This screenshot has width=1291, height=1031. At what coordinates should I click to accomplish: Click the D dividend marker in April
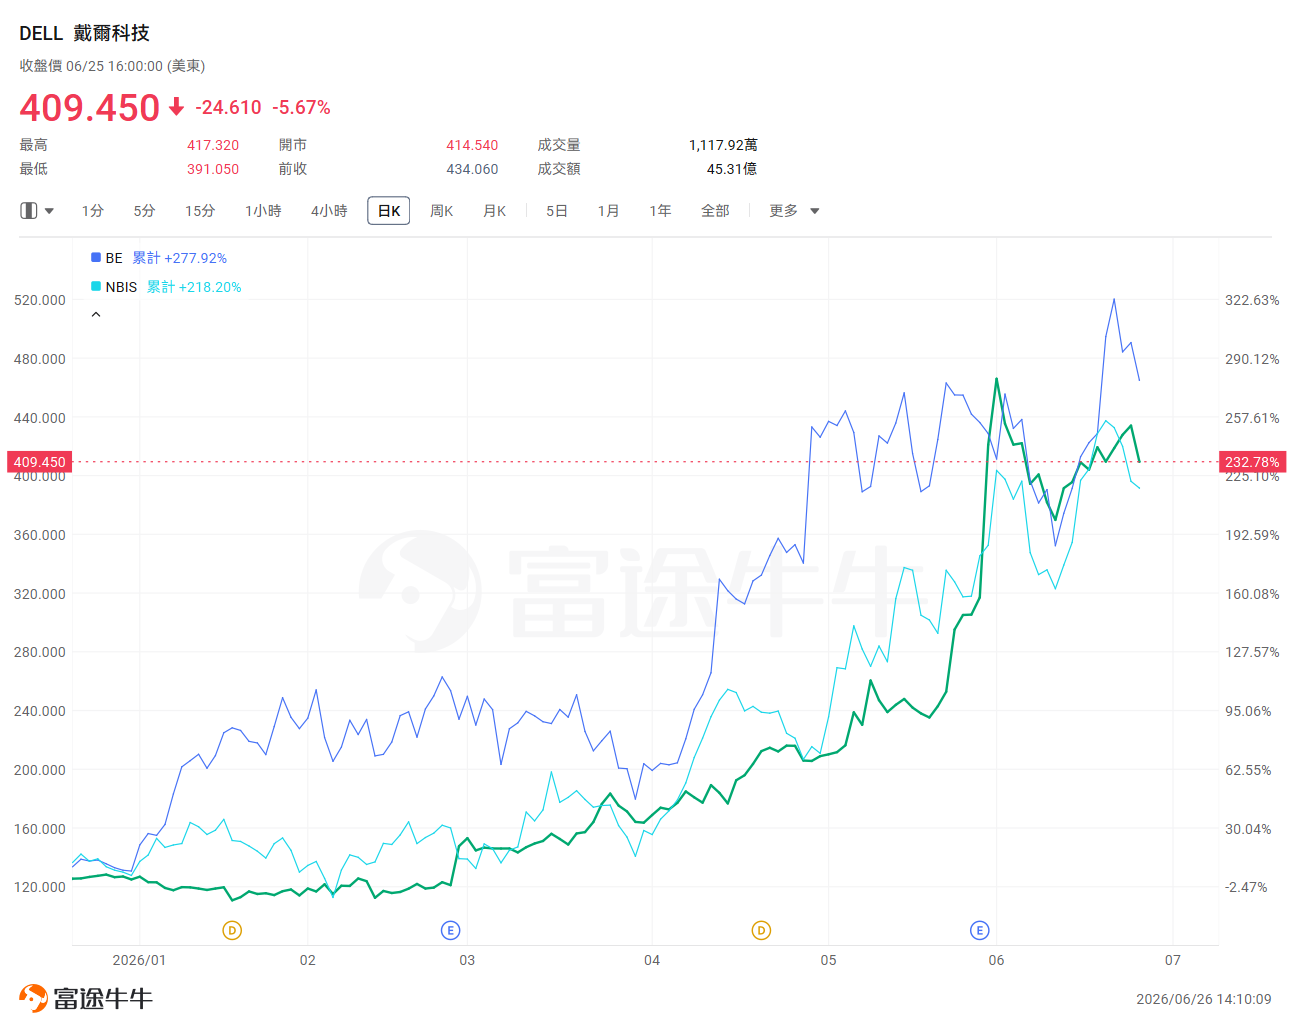pyautogui.click(x=761, y=931)
